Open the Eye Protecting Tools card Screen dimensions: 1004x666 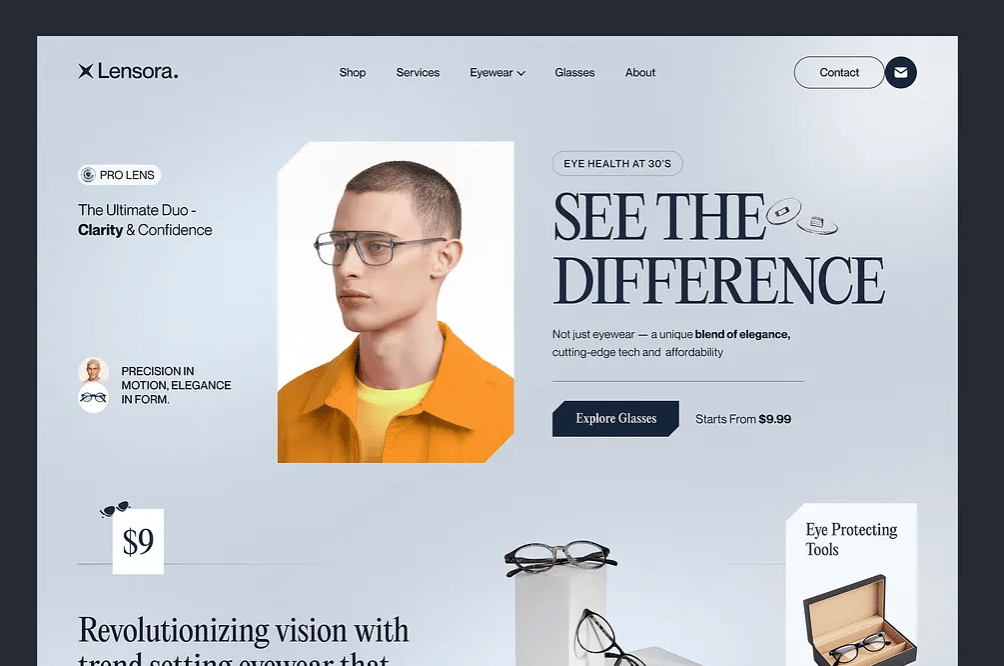click(851, 584)
